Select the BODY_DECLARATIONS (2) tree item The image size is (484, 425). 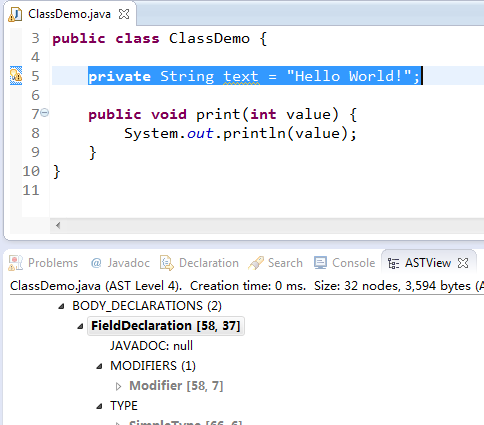point(147,306)
